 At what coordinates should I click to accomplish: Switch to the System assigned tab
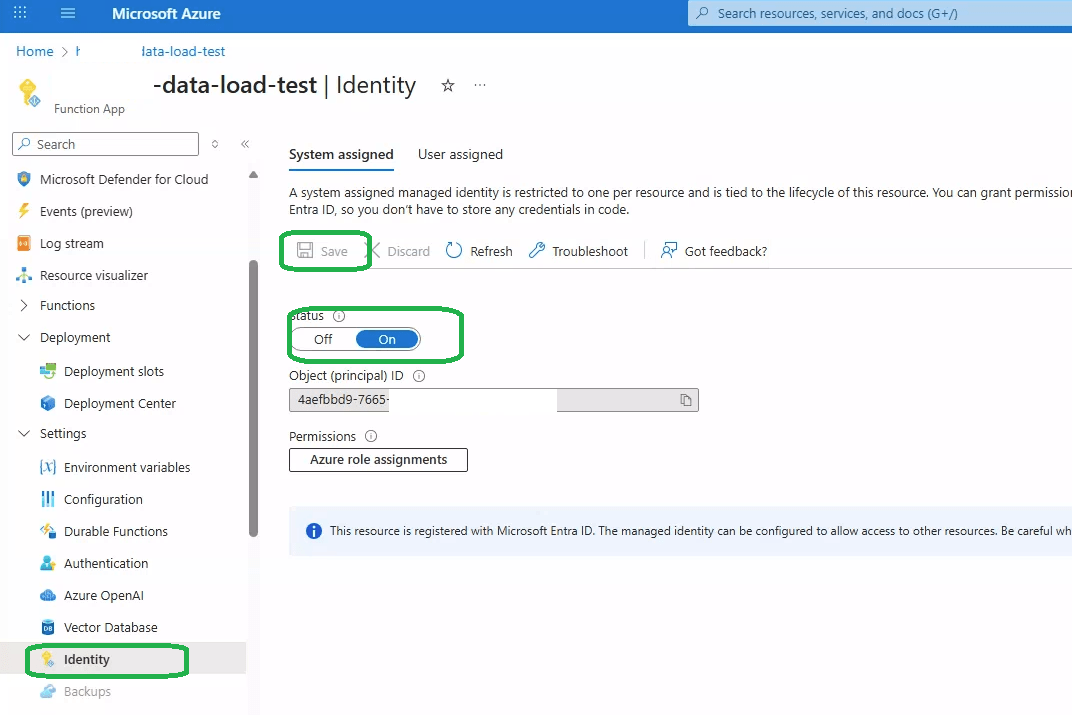(341, 154)
